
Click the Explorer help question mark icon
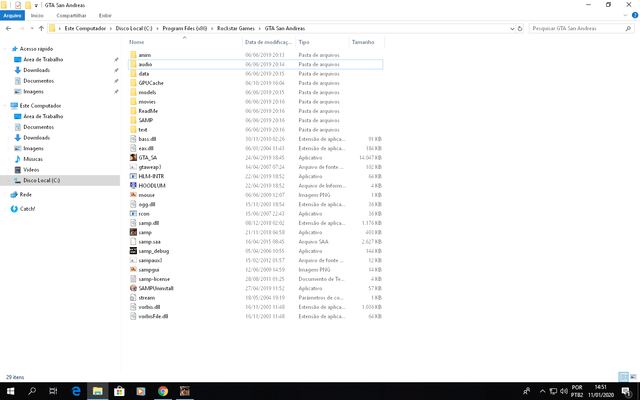click(635, 15)
